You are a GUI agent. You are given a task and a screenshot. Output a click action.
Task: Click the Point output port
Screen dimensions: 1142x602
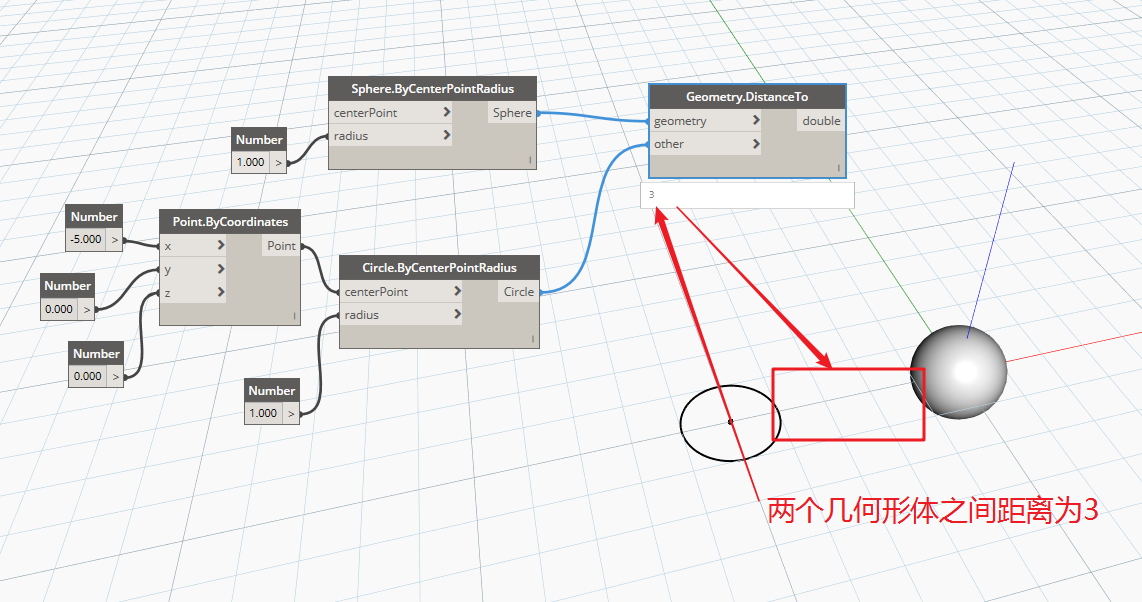coord(281,246)
